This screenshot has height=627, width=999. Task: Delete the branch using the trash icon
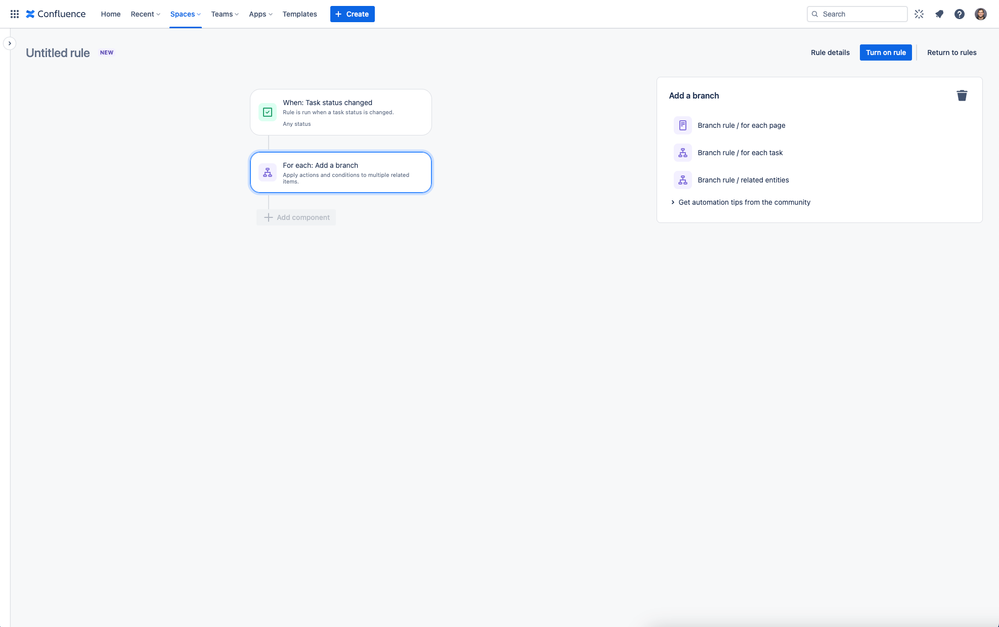(x=962, y=96)
